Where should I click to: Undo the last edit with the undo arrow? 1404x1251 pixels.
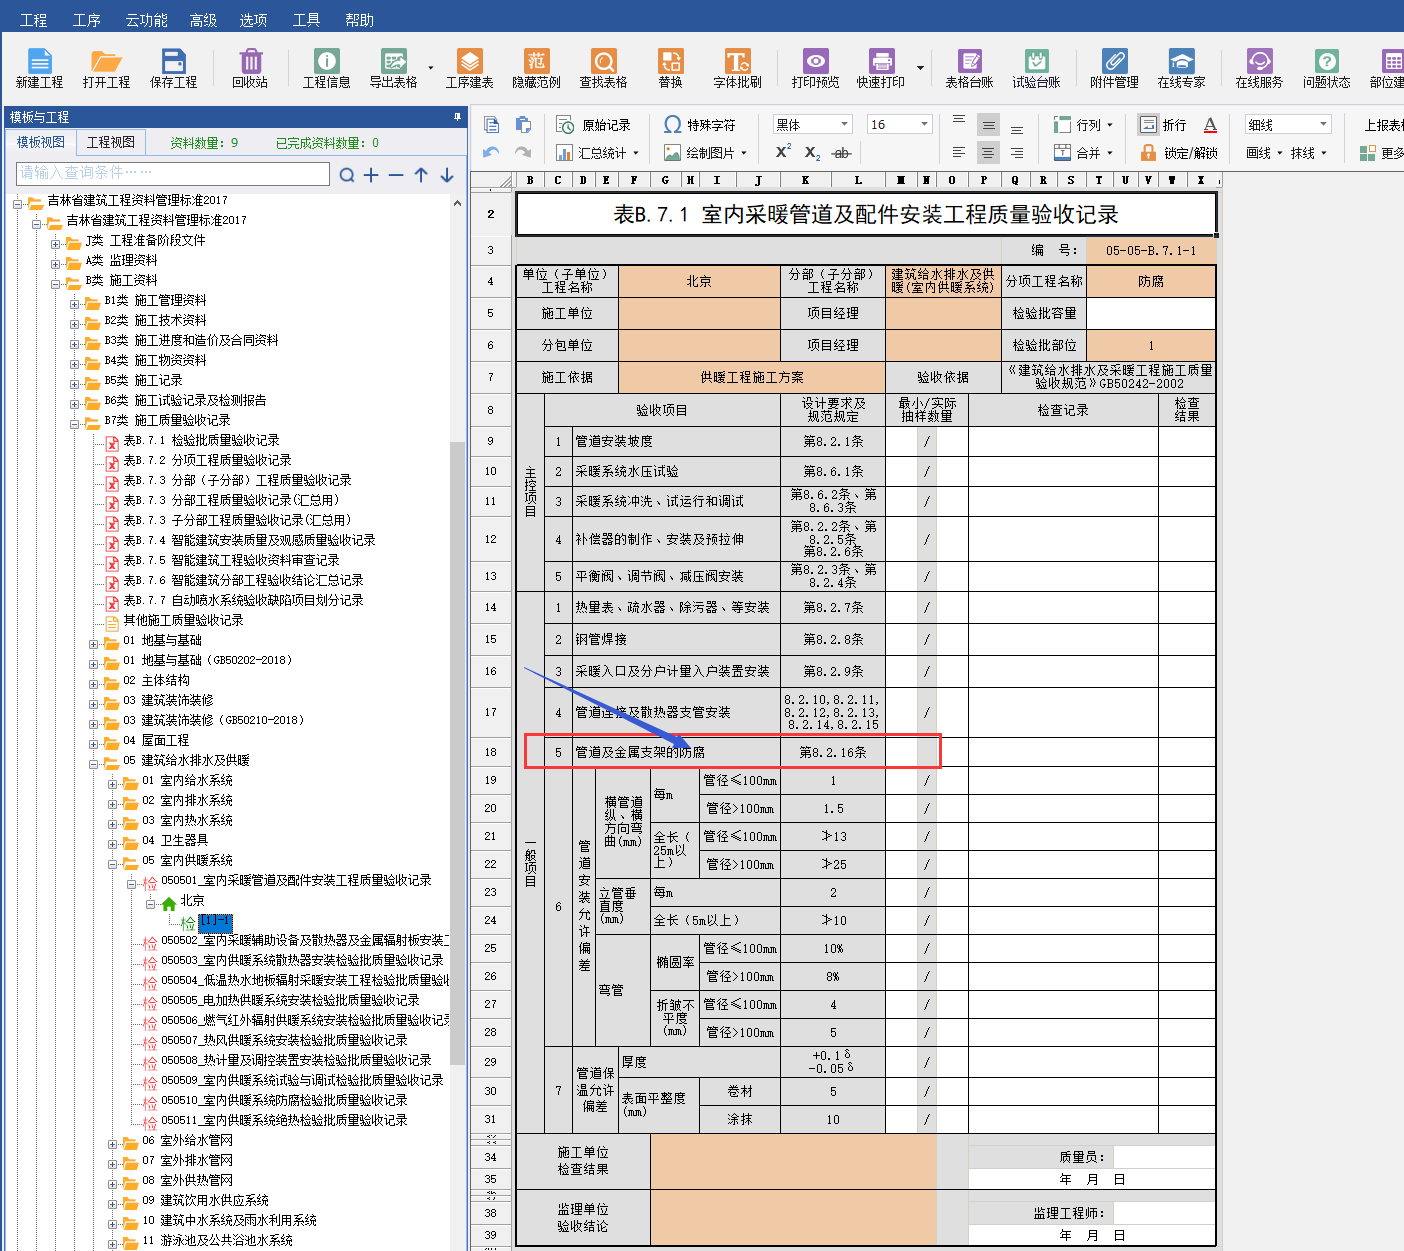coord(491,152)
